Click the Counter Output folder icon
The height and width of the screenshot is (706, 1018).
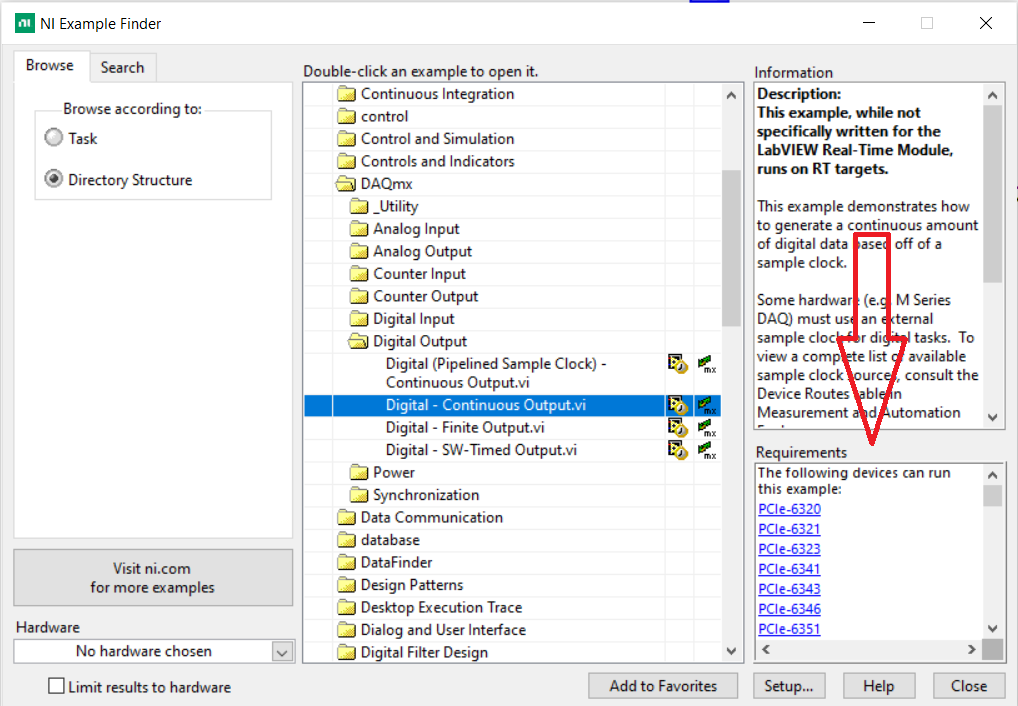(x=359, y=297)
